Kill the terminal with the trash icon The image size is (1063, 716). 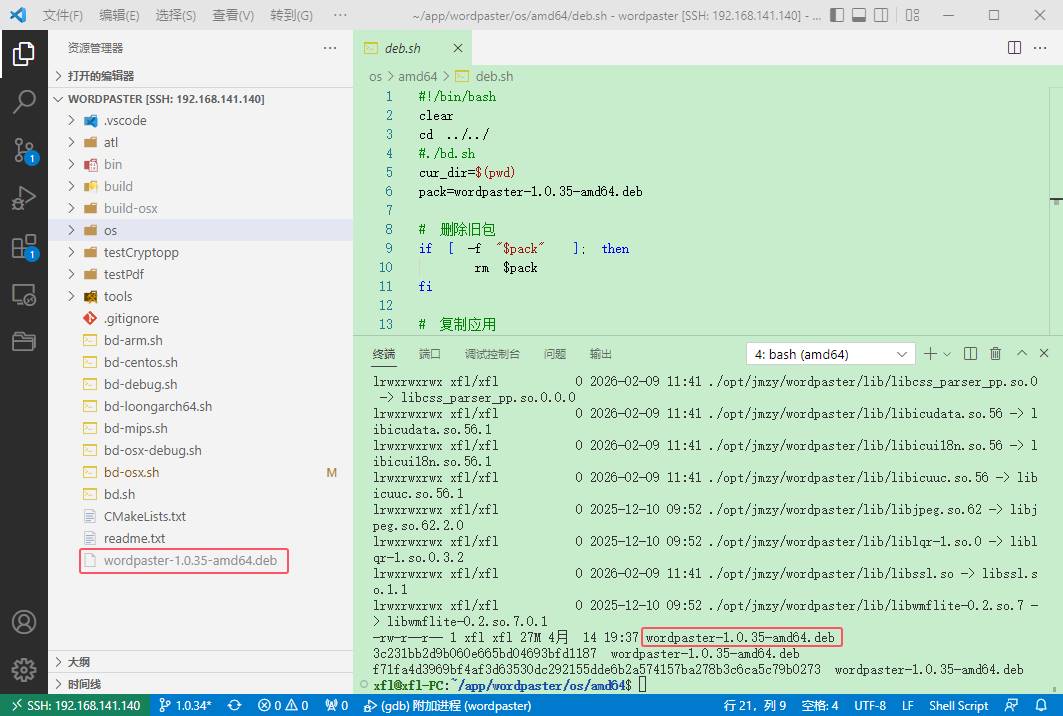pos(995,354)
